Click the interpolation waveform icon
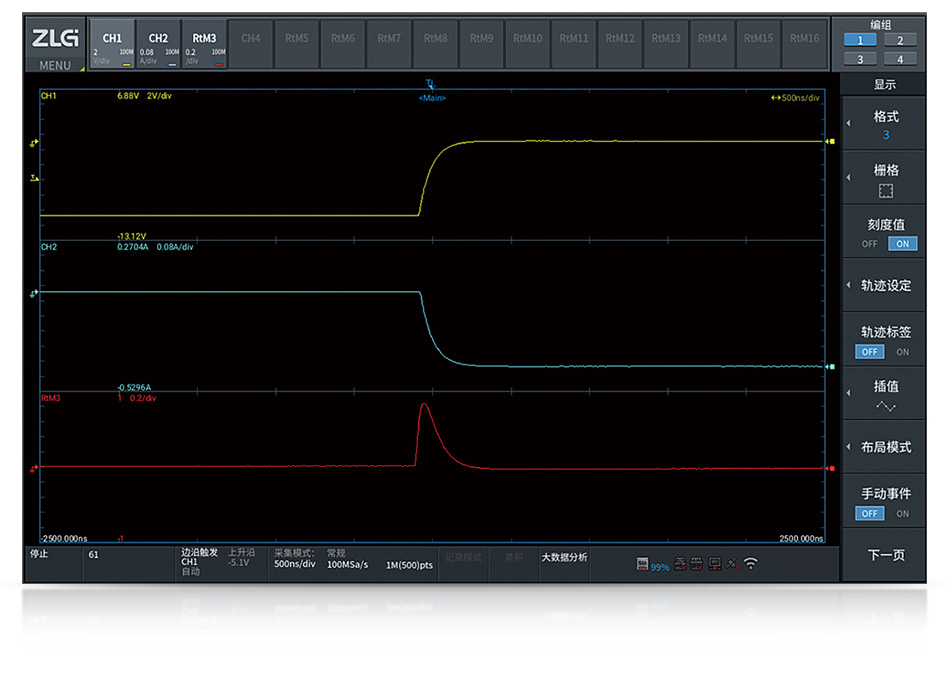 886,406
